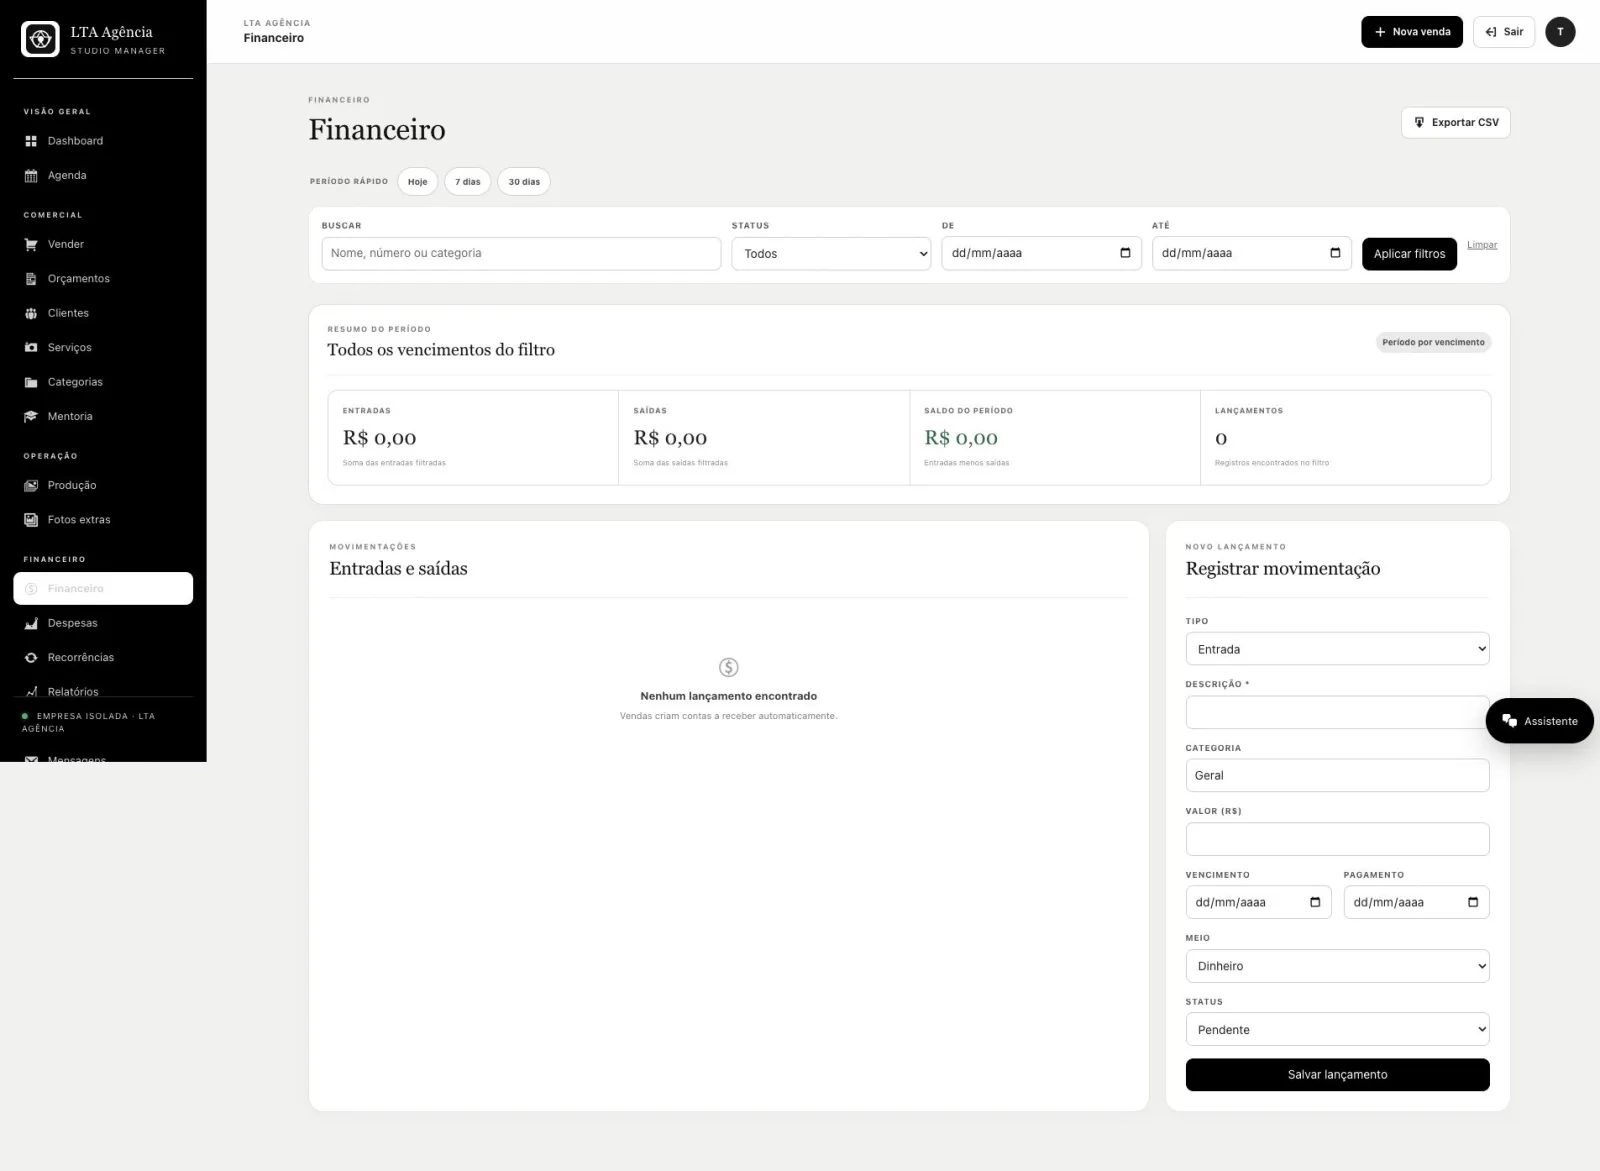This screenshot has height=1171, width=1600.
Task: Open the Dashboard grid icon
Action: point(31,141)
